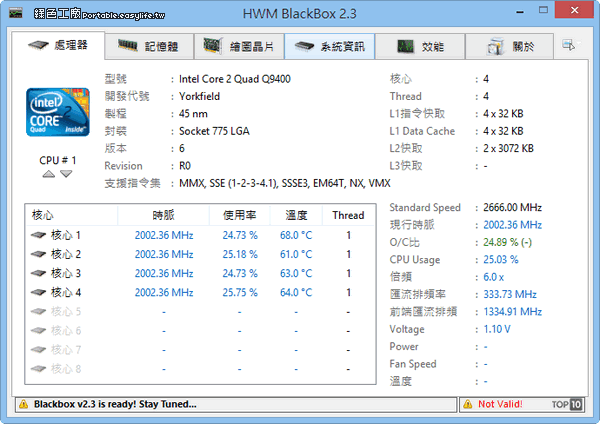Click 核心 3 temperature 63.0 °C
Image resolution: width=600 pixels, height=424 pixels.
pos(296,274)
